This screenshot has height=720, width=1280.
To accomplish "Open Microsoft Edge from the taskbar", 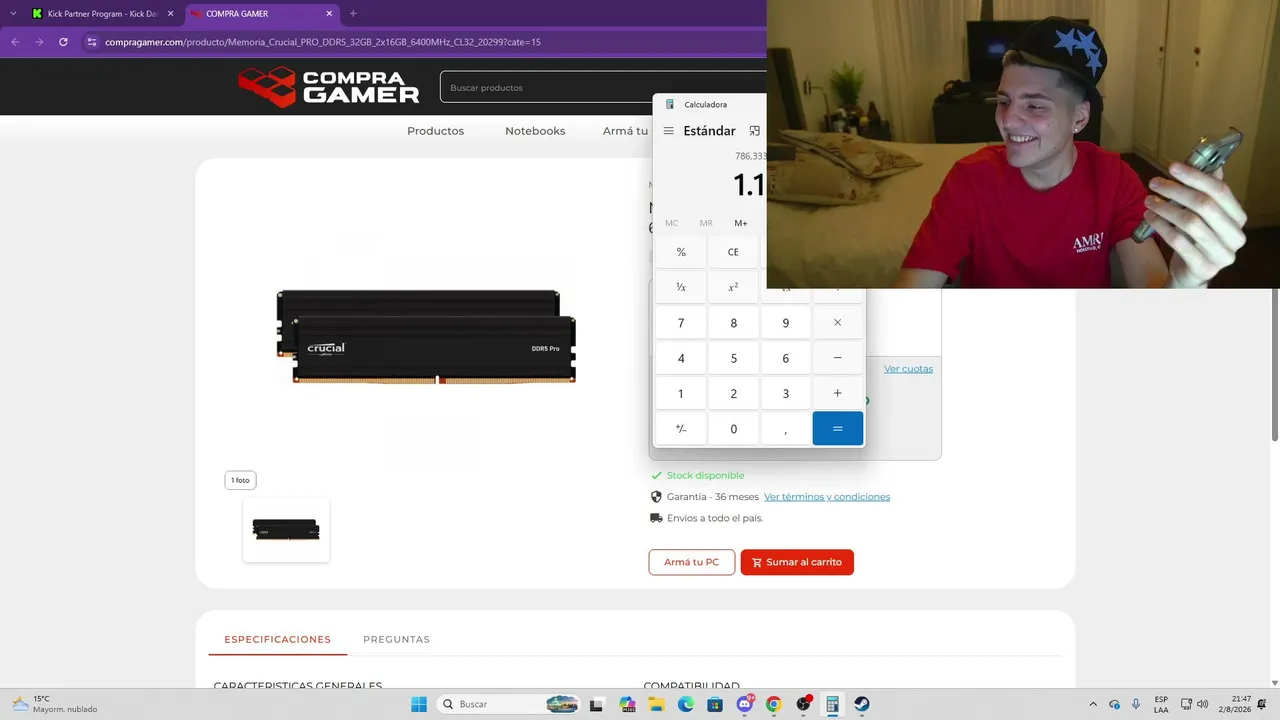I will [x=686, y=704].
